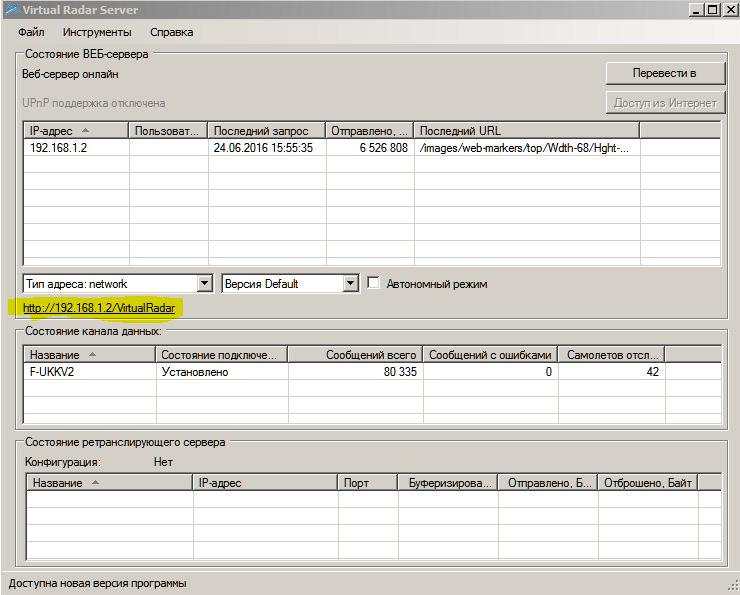
Task: Expand the Тип адреса: network dropdown
Action: point(205,284)
